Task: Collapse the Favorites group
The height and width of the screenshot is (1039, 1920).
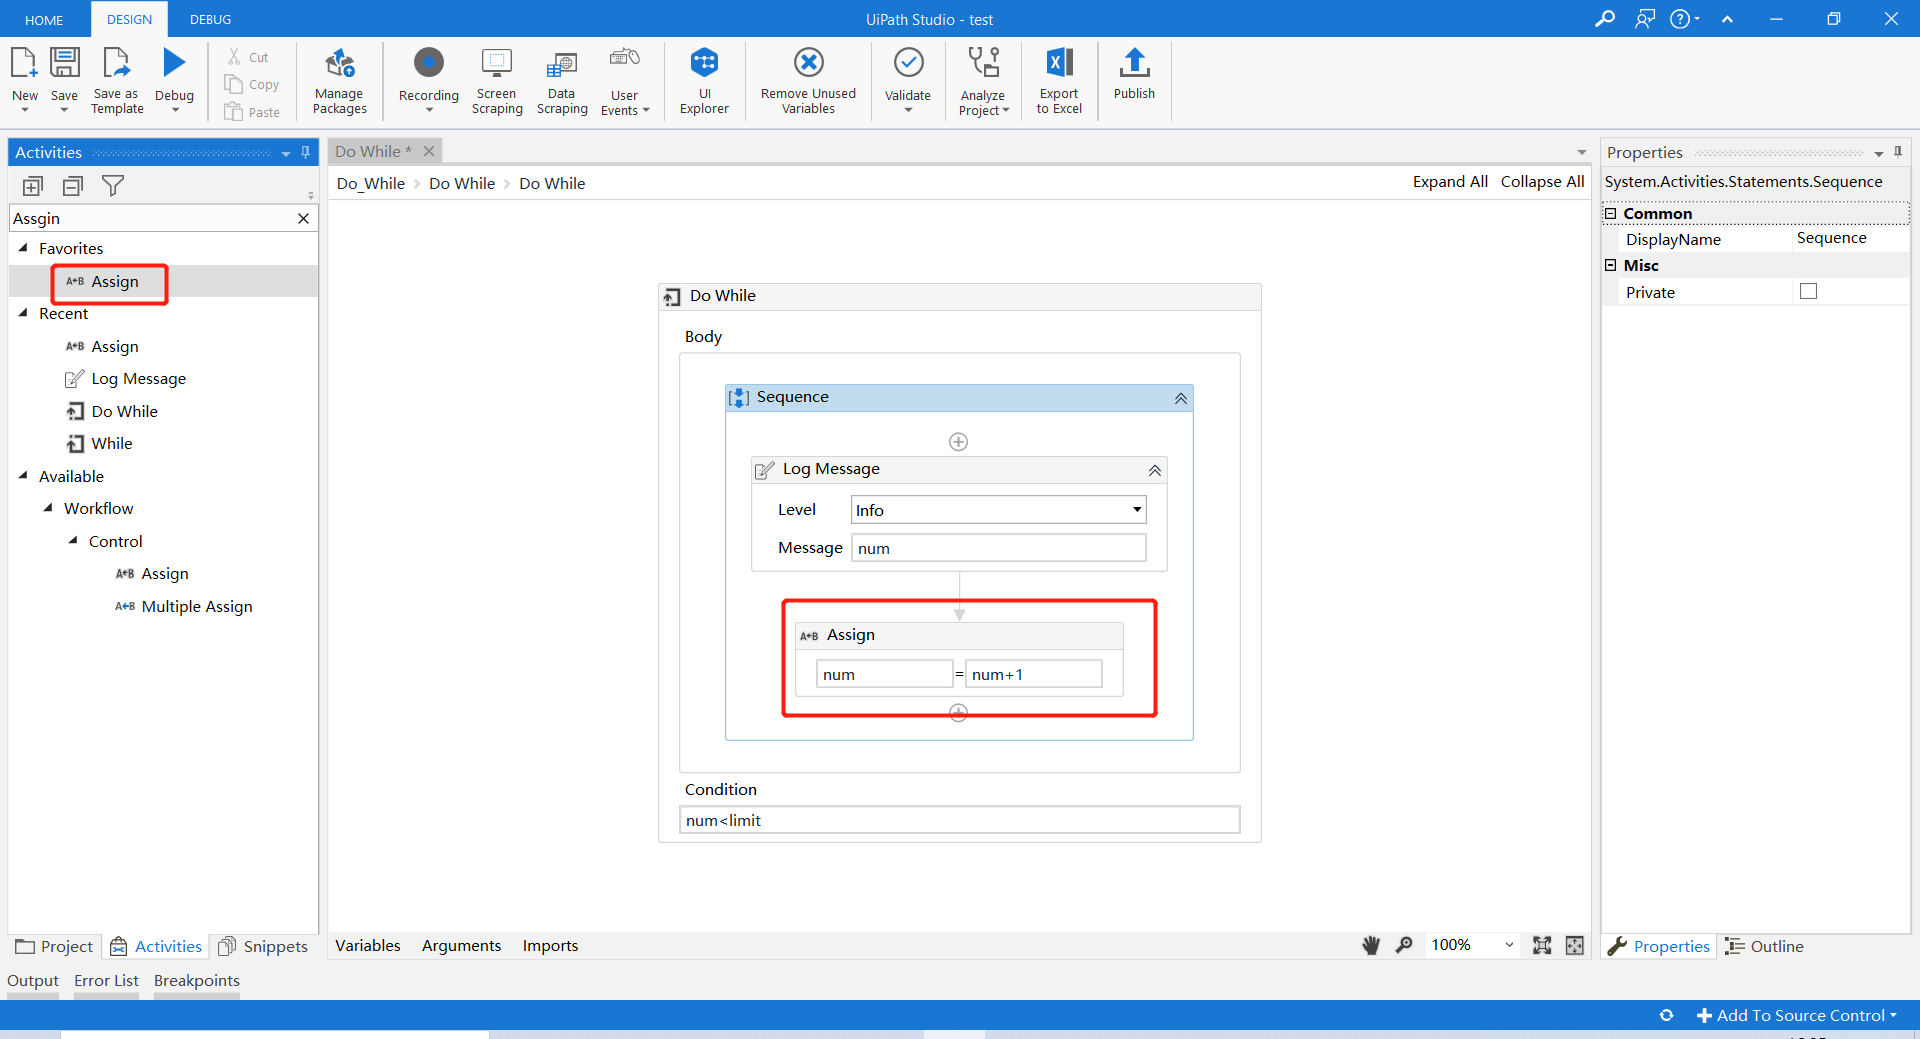Action: point(24,248)
